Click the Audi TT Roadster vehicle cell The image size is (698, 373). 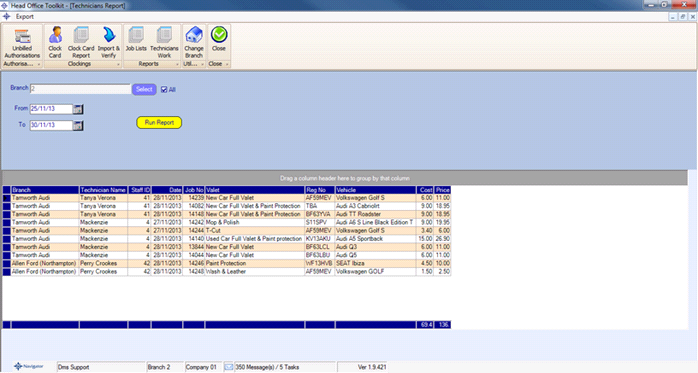tap(375, 214)
